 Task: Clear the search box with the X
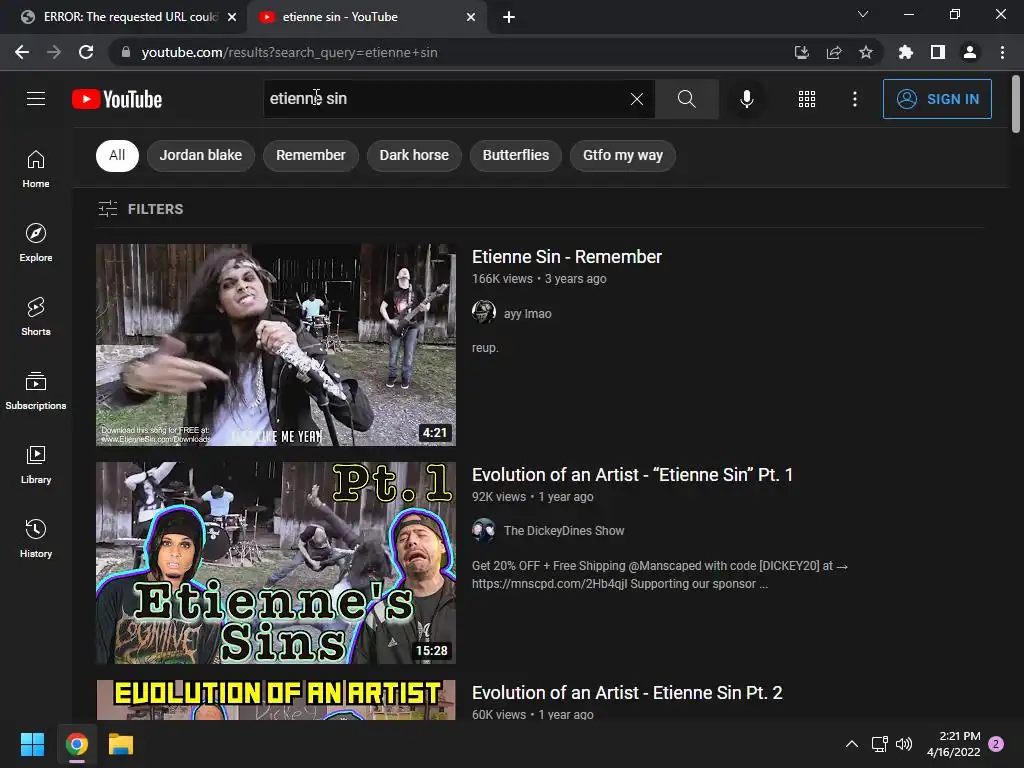(x=637, y=99)
